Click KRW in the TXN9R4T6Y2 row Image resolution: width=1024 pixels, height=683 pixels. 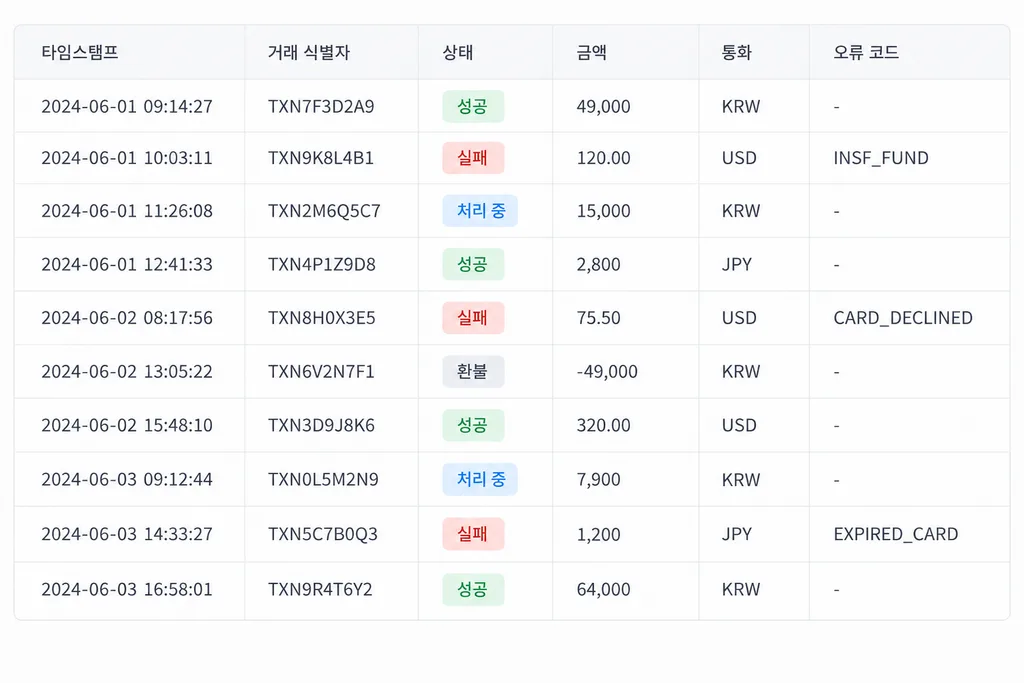coord(741,590)
